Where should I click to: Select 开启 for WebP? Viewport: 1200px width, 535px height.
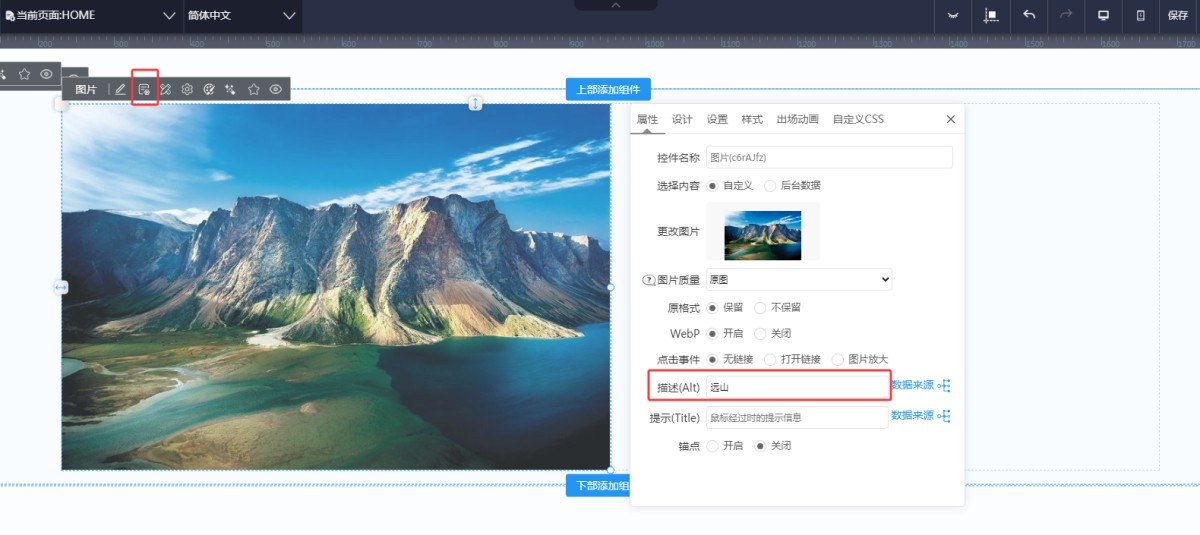(x=713, y=333)
